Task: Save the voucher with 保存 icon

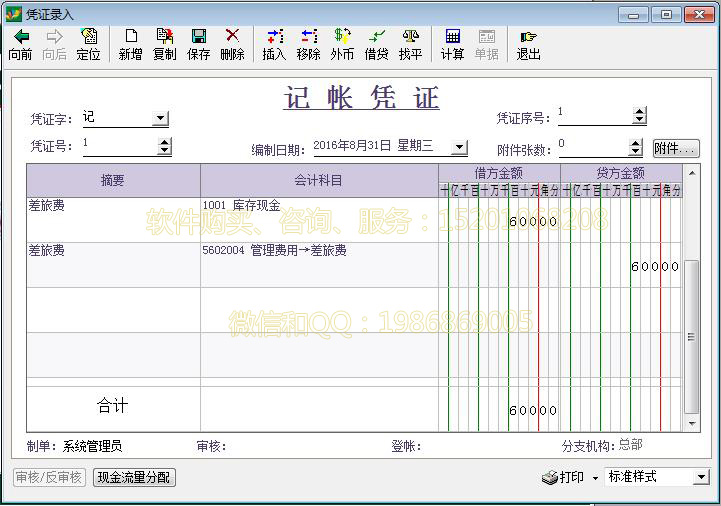Action: [198, 37]
